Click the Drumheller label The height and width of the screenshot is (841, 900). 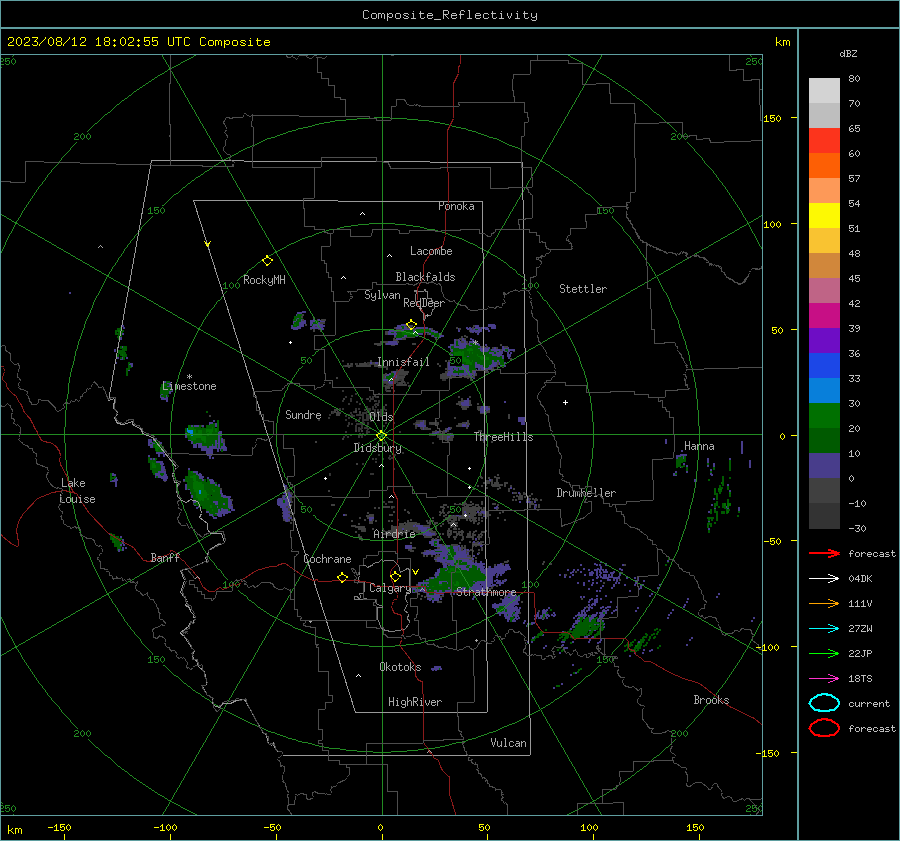point(586,493)
